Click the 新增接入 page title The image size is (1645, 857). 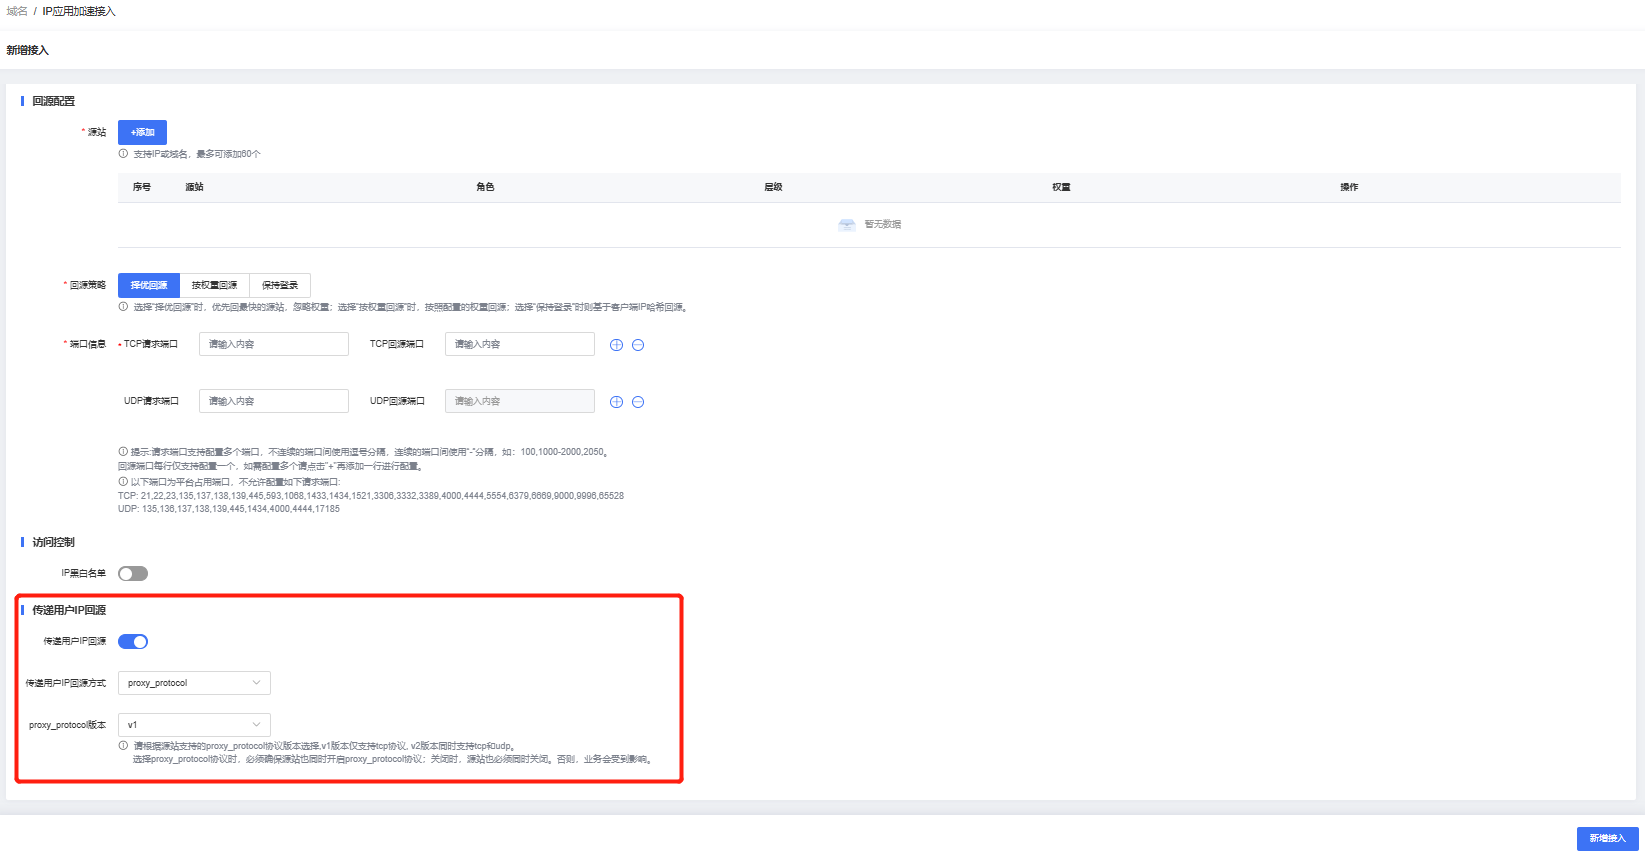[x=27, y=50]
